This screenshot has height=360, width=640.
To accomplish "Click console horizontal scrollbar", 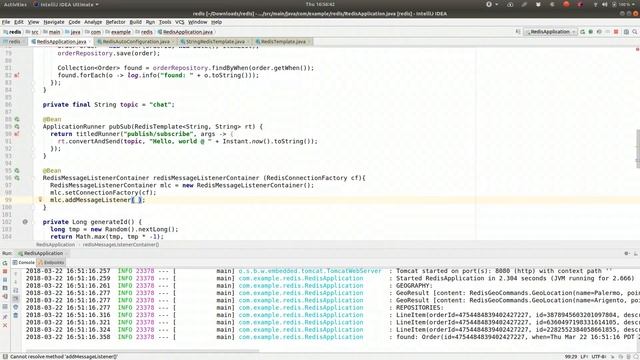I will (141, 350).
